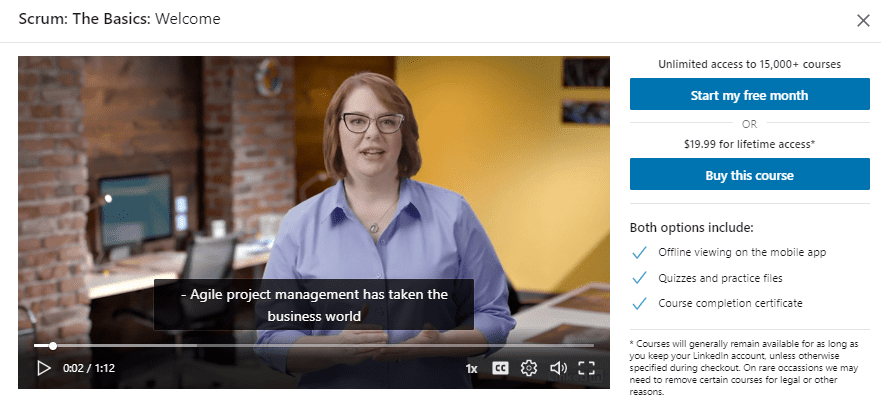This screenshot has width=881, height=399.
Task: Click the Scrum: The Basics: Welcome title
Action: click(119, 19)
